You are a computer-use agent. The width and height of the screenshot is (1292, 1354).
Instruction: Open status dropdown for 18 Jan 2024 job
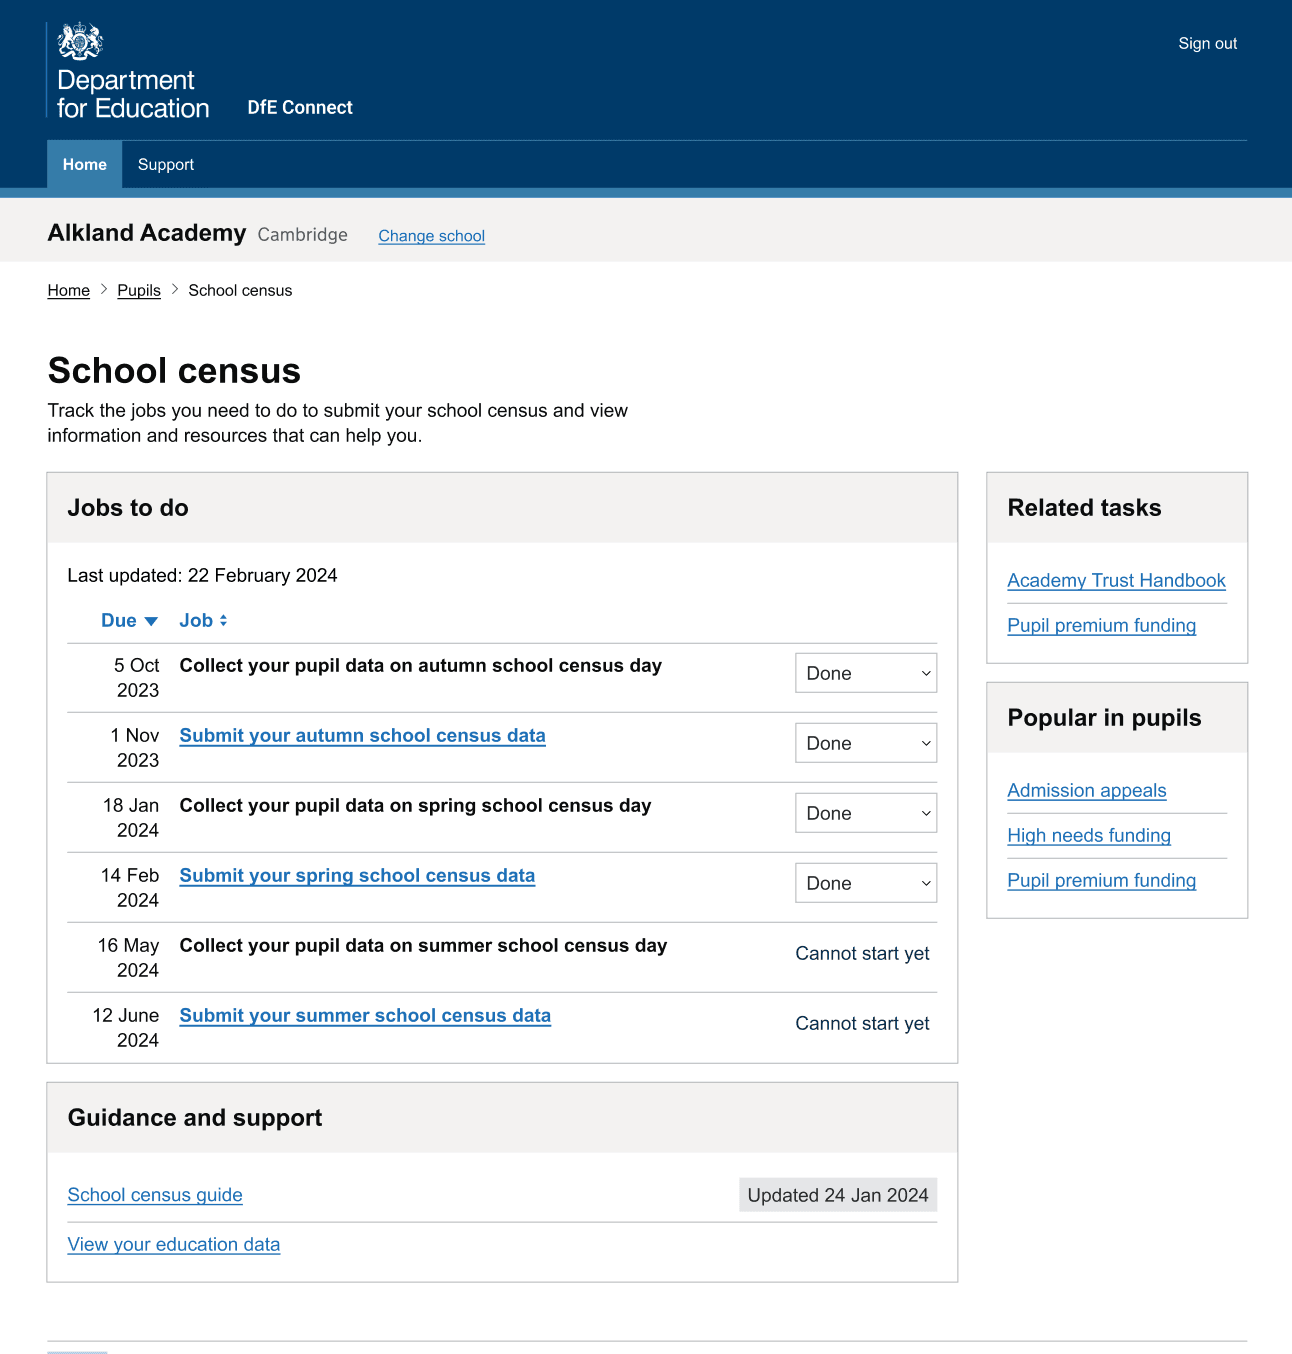coord(866,813)
